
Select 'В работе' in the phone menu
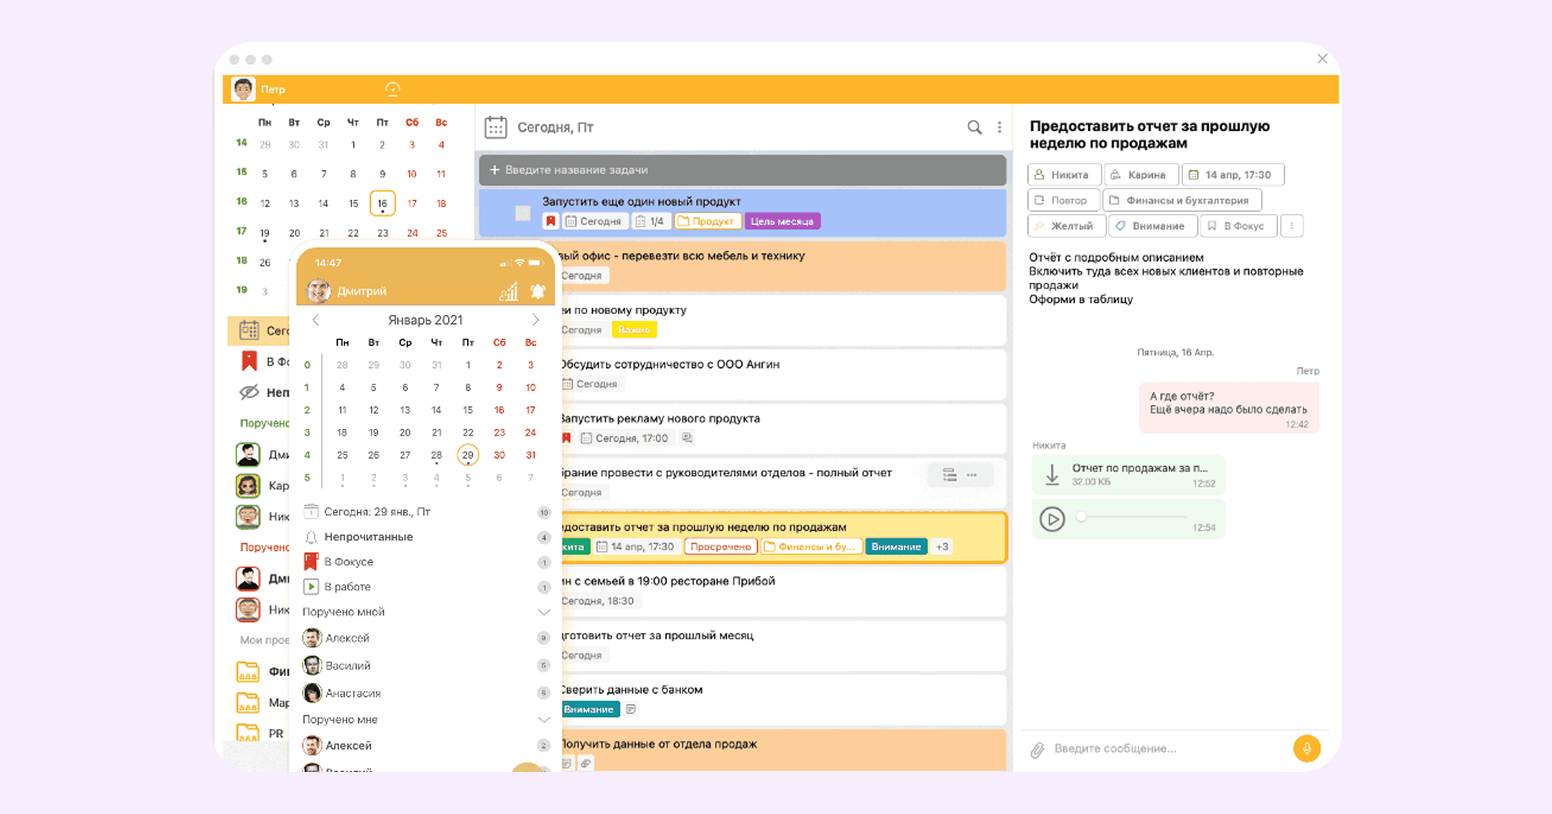(x=347, y=587)
